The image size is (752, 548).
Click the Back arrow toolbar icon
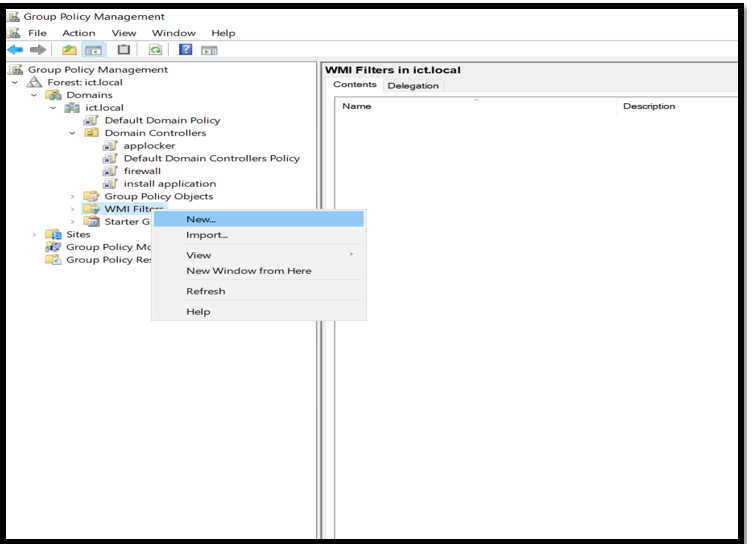(15, 50)
